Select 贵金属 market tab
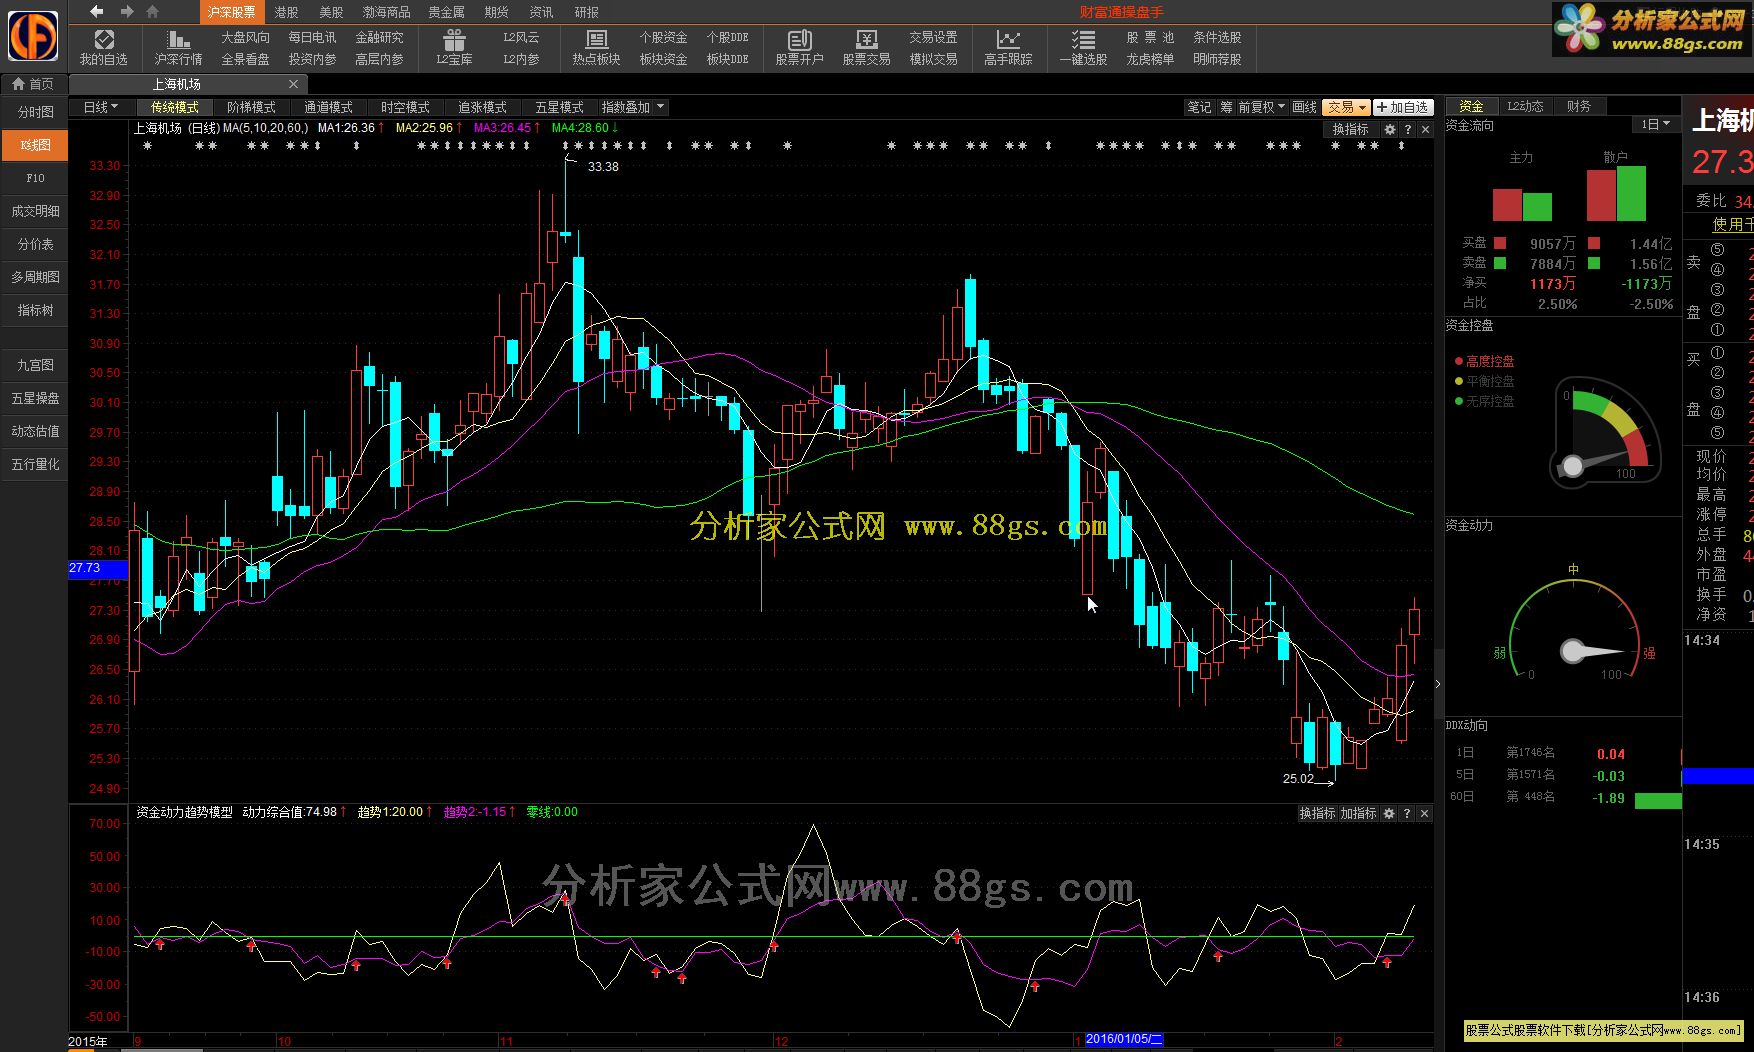Screen dimensions: 1754x1052 [446, 12]
